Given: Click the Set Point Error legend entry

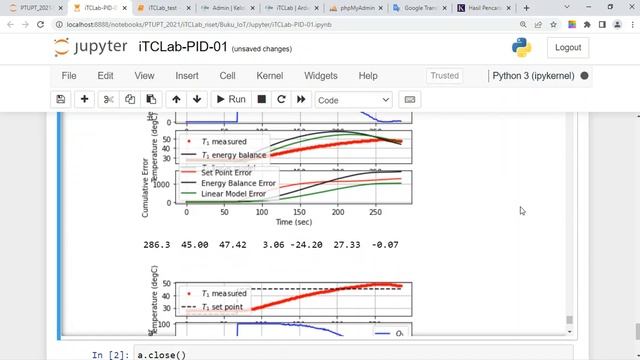Looking at the screenshot, I should point(216,173).
